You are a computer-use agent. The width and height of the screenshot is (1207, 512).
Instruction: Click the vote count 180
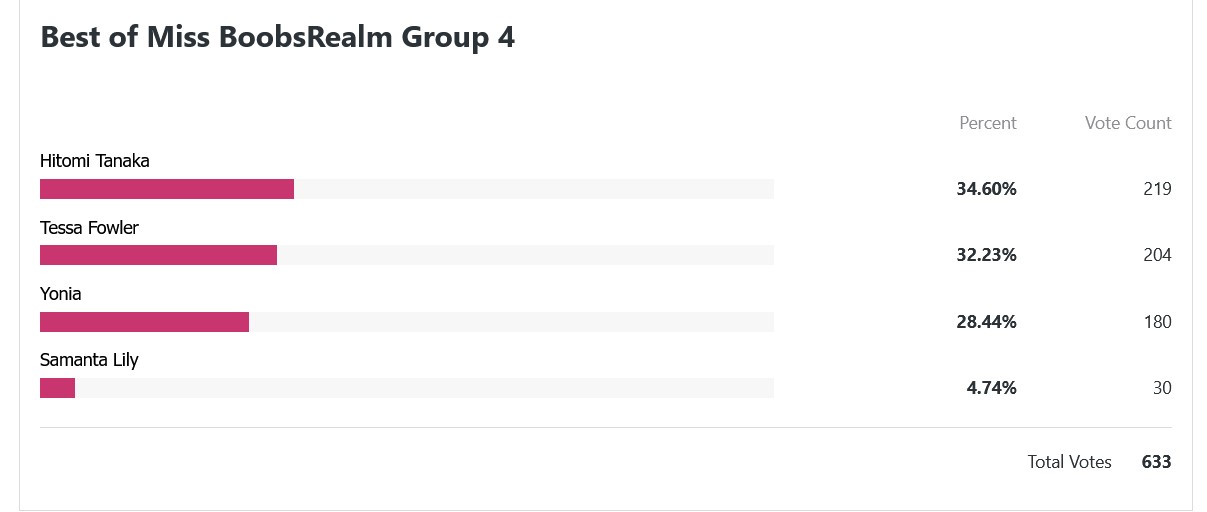(x=1158, y=322)
